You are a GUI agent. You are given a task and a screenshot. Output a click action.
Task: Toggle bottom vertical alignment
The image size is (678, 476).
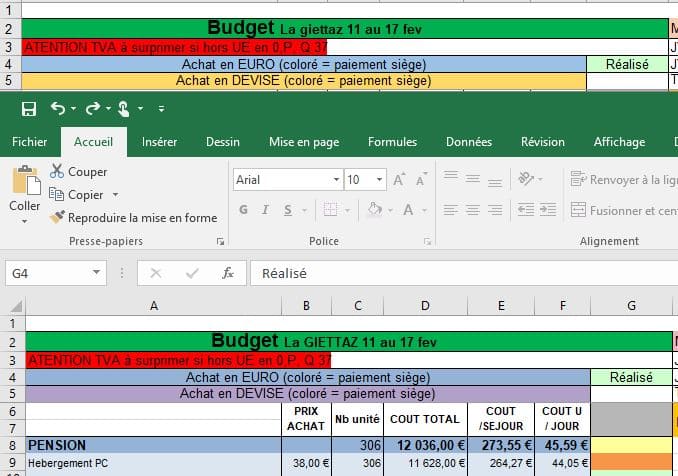(495, 181)
